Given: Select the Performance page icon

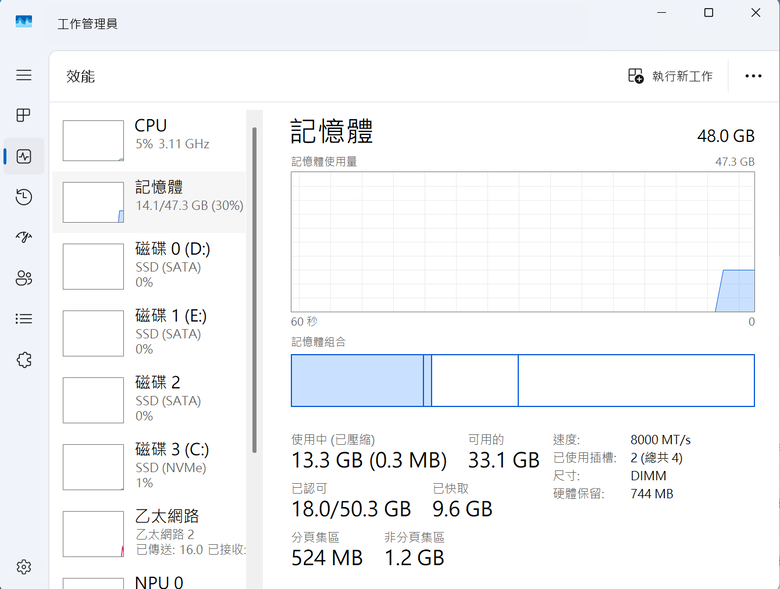Looking at the screenshot, I should (23, 157).
